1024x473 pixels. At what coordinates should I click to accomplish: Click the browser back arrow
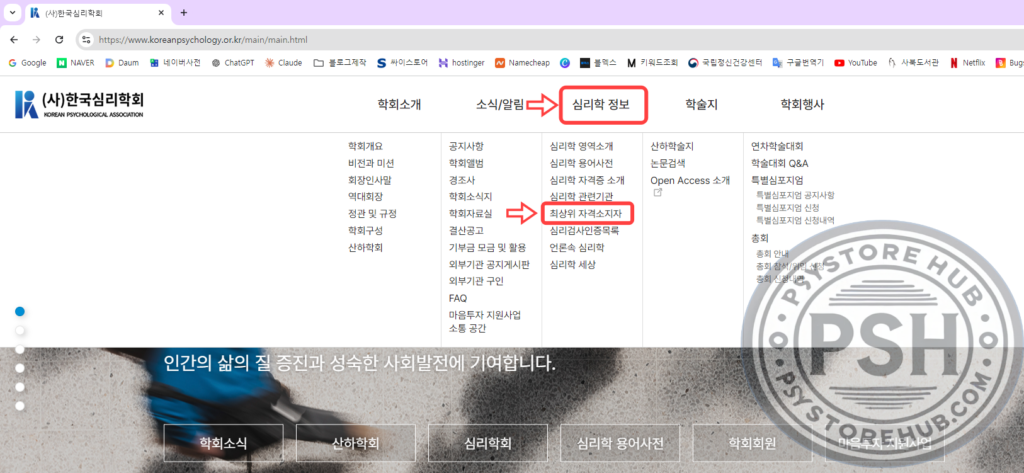pyautogui.click(x=12, y=39)
